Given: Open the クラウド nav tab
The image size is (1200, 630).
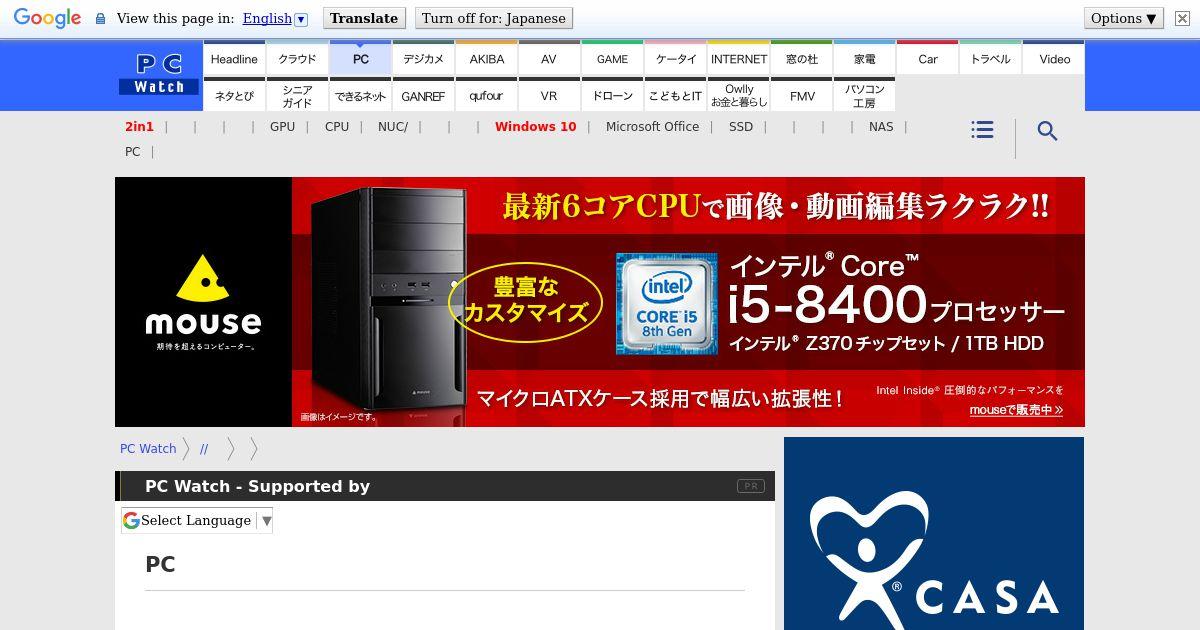Looking at the screenshot, I should [297, 58].
